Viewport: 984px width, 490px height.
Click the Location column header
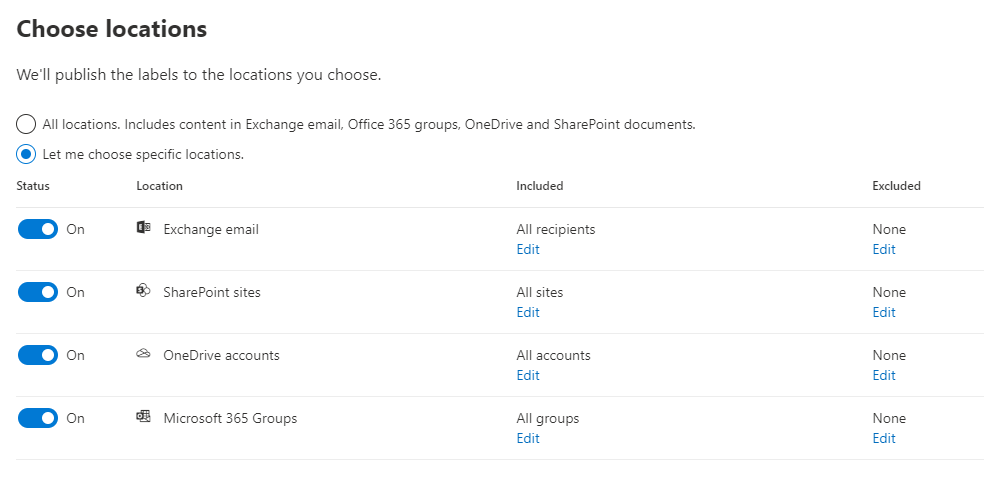point(159,186)
